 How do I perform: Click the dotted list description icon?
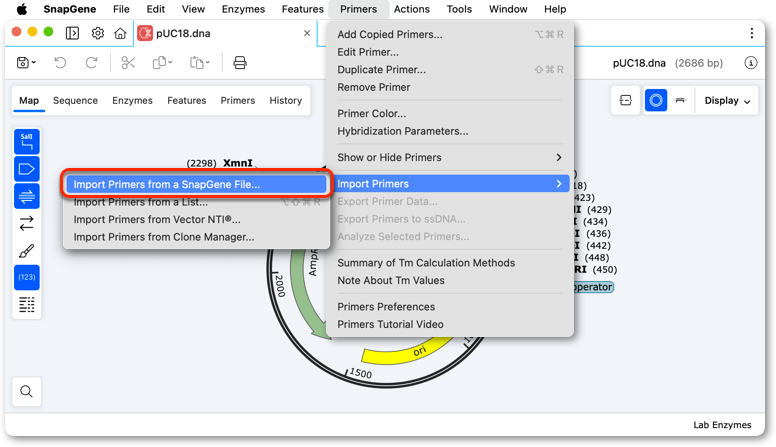point(27,304)
